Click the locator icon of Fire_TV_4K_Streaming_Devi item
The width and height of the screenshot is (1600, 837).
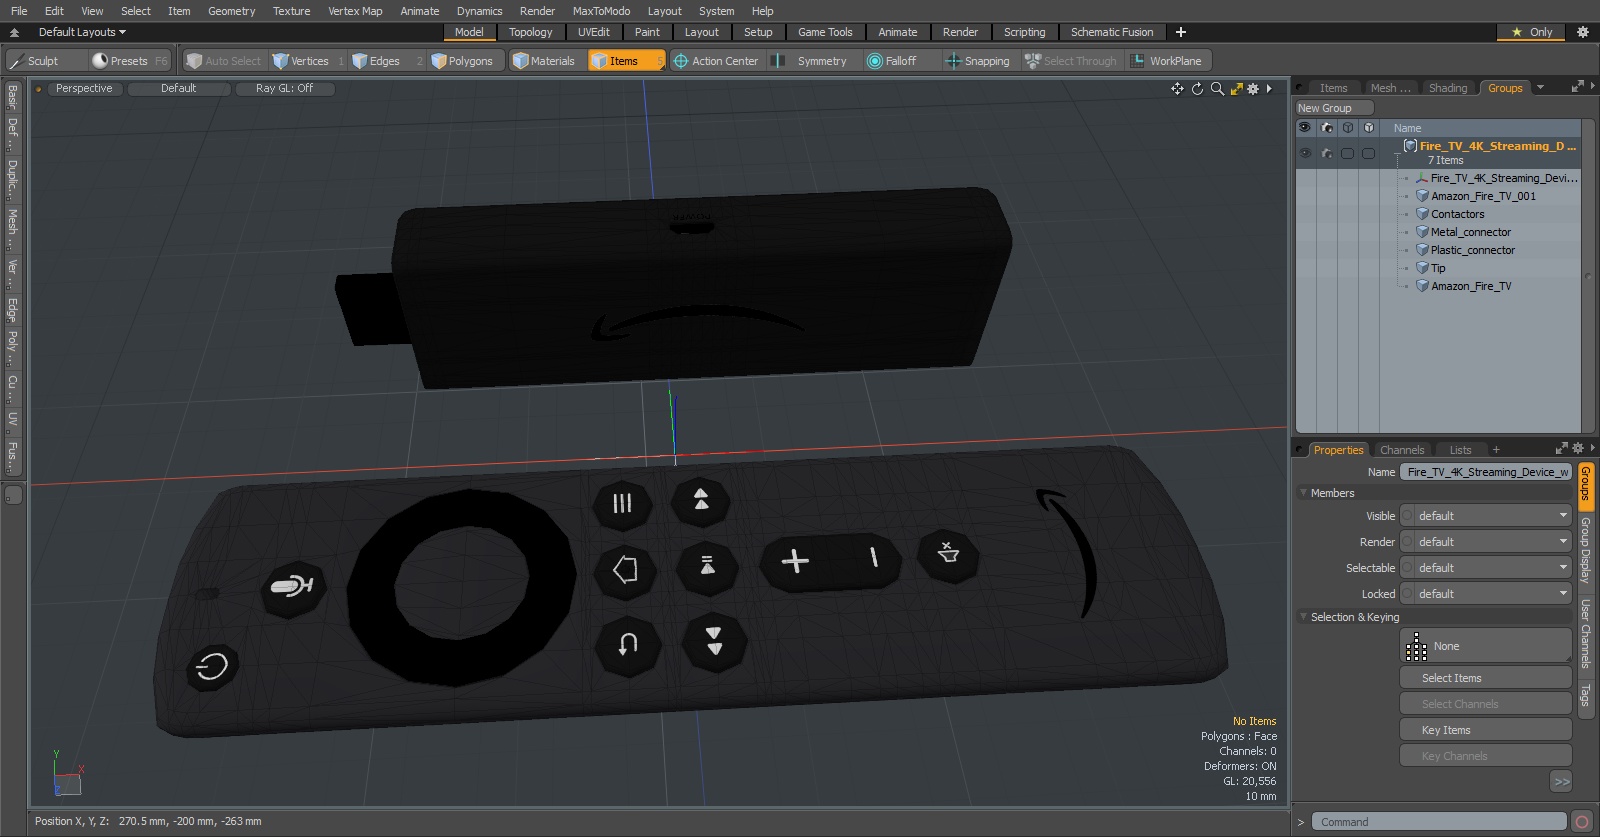pyautogui.click(x=1422, y=178)
